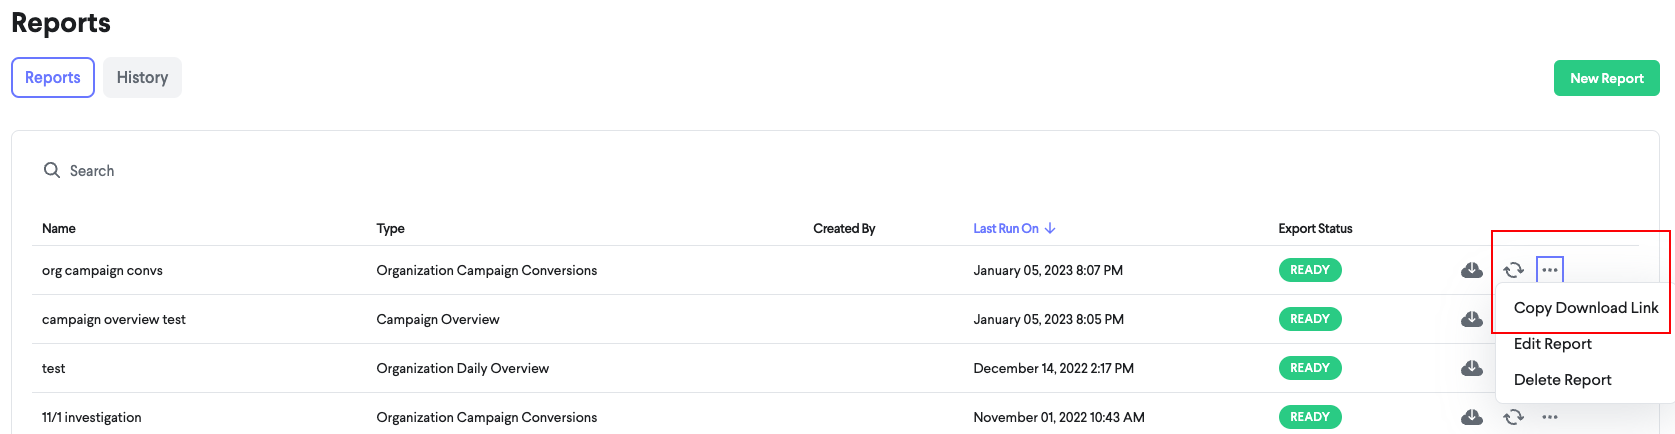Click the Last Run On sort arrow
The image size is (1675, 434).
pos(1050,229)
